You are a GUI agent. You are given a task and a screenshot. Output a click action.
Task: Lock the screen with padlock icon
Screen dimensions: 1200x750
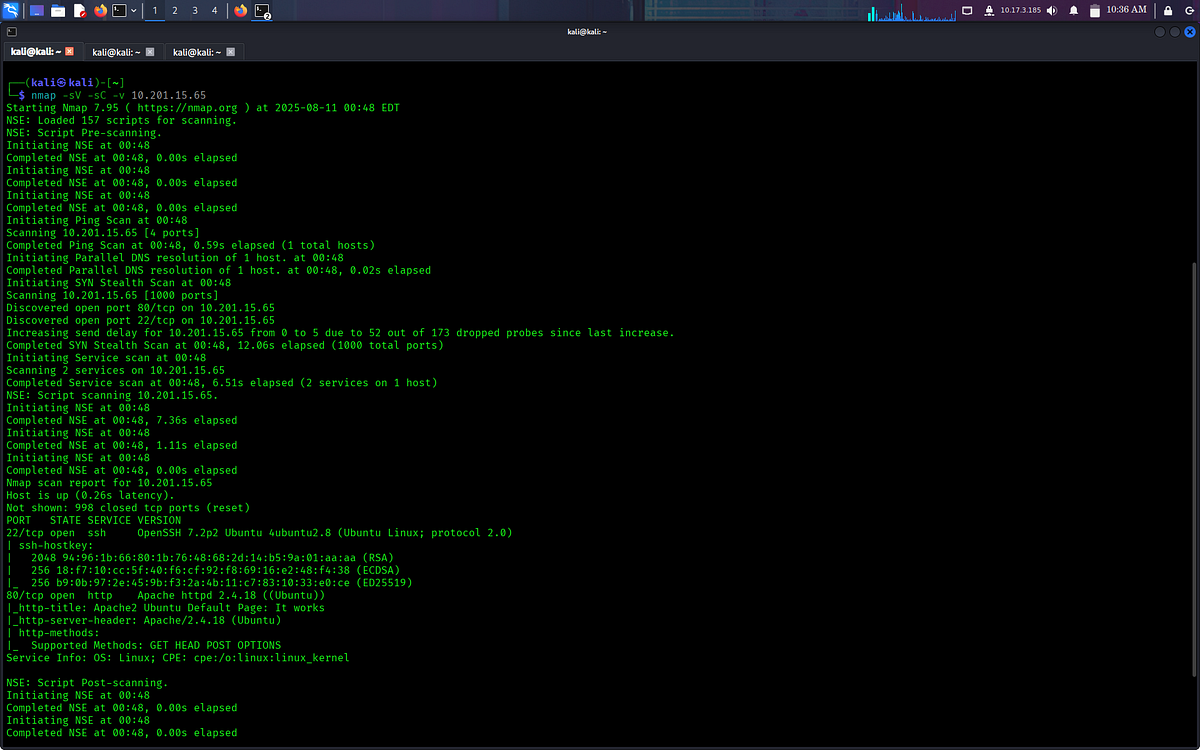point(1167,11)
